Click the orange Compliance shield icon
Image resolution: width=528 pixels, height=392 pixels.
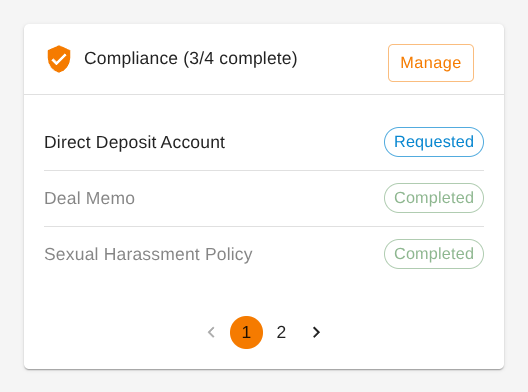(x=59, y=59)
